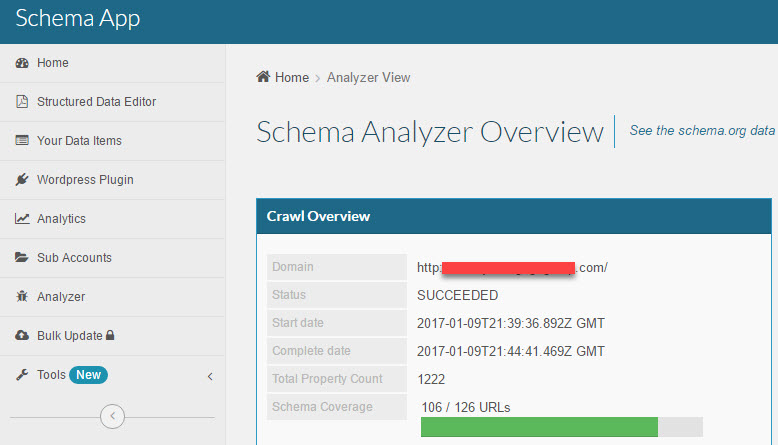Open the Wordpress Plugin page

click(113, 180)
